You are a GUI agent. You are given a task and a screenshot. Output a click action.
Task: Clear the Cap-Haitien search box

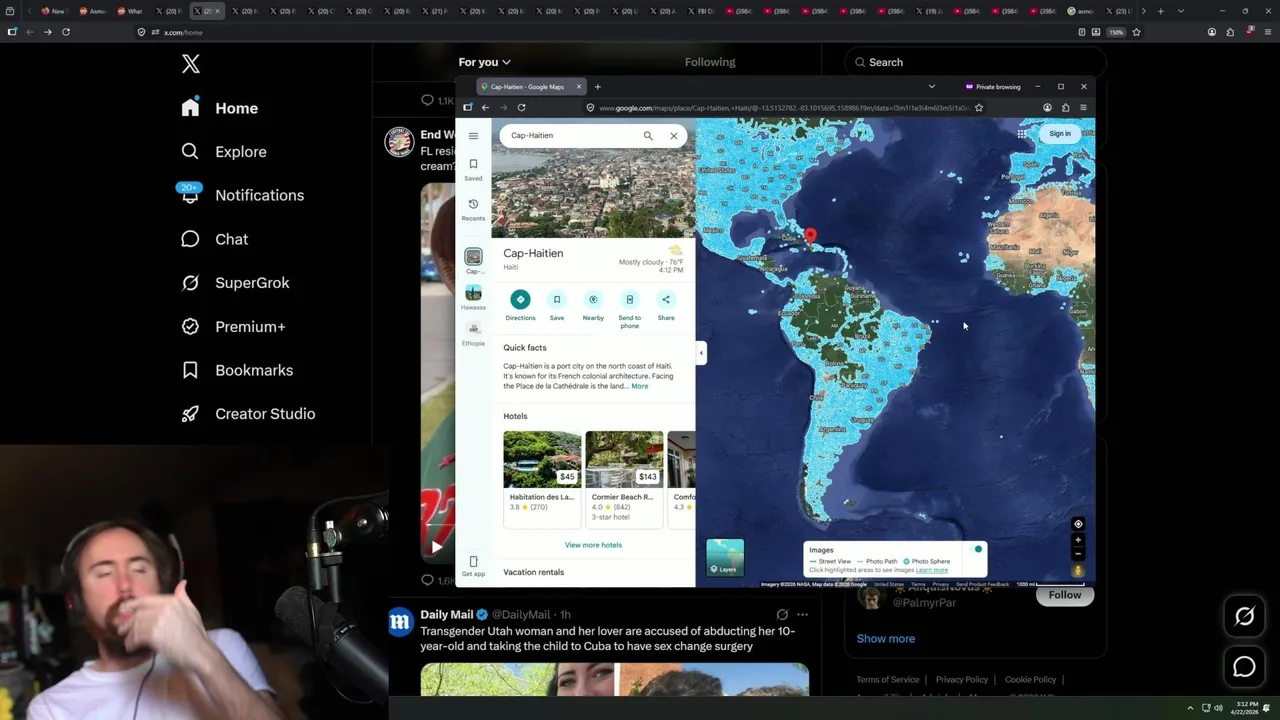(674, 136)
